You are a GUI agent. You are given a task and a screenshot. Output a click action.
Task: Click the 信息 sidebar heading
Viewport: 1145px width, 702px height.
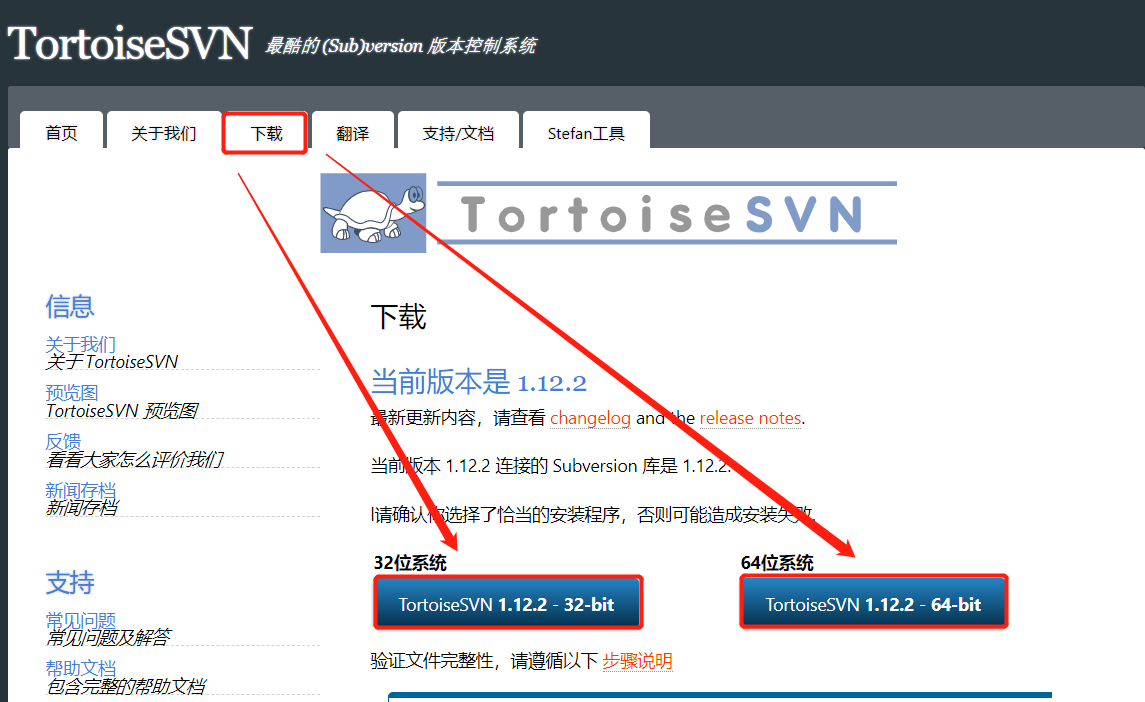click(x=69, y=306)
